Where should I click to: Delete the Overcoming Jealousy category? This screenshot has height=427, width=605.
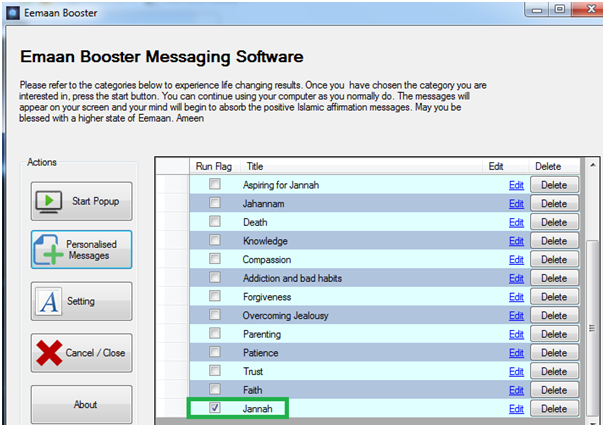552,315
